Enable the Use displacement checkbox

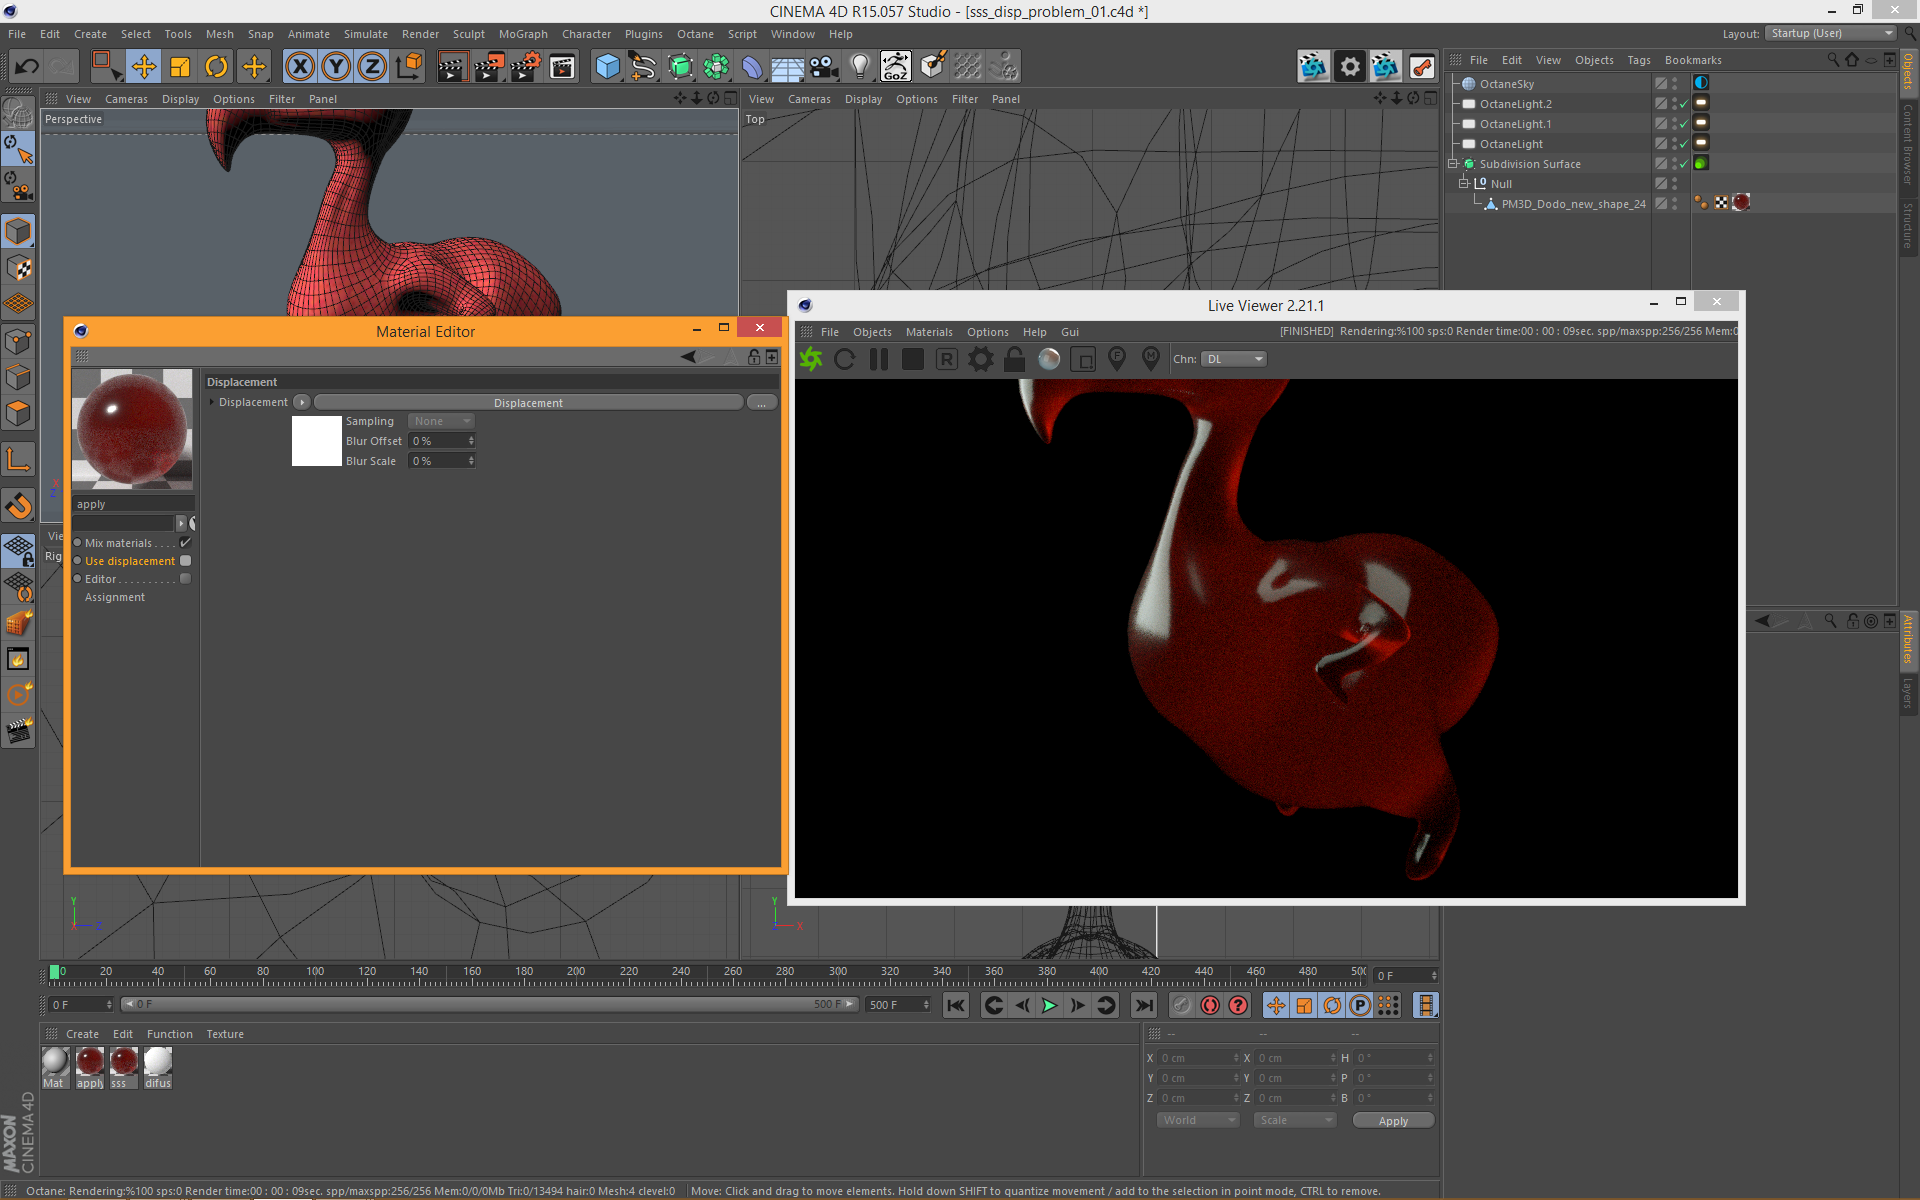coord(185,561)
